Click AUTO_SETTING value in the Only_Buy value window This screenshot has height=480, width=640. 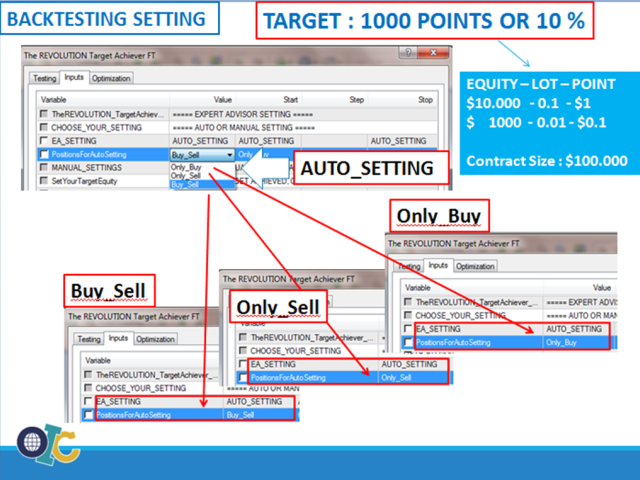574,329
